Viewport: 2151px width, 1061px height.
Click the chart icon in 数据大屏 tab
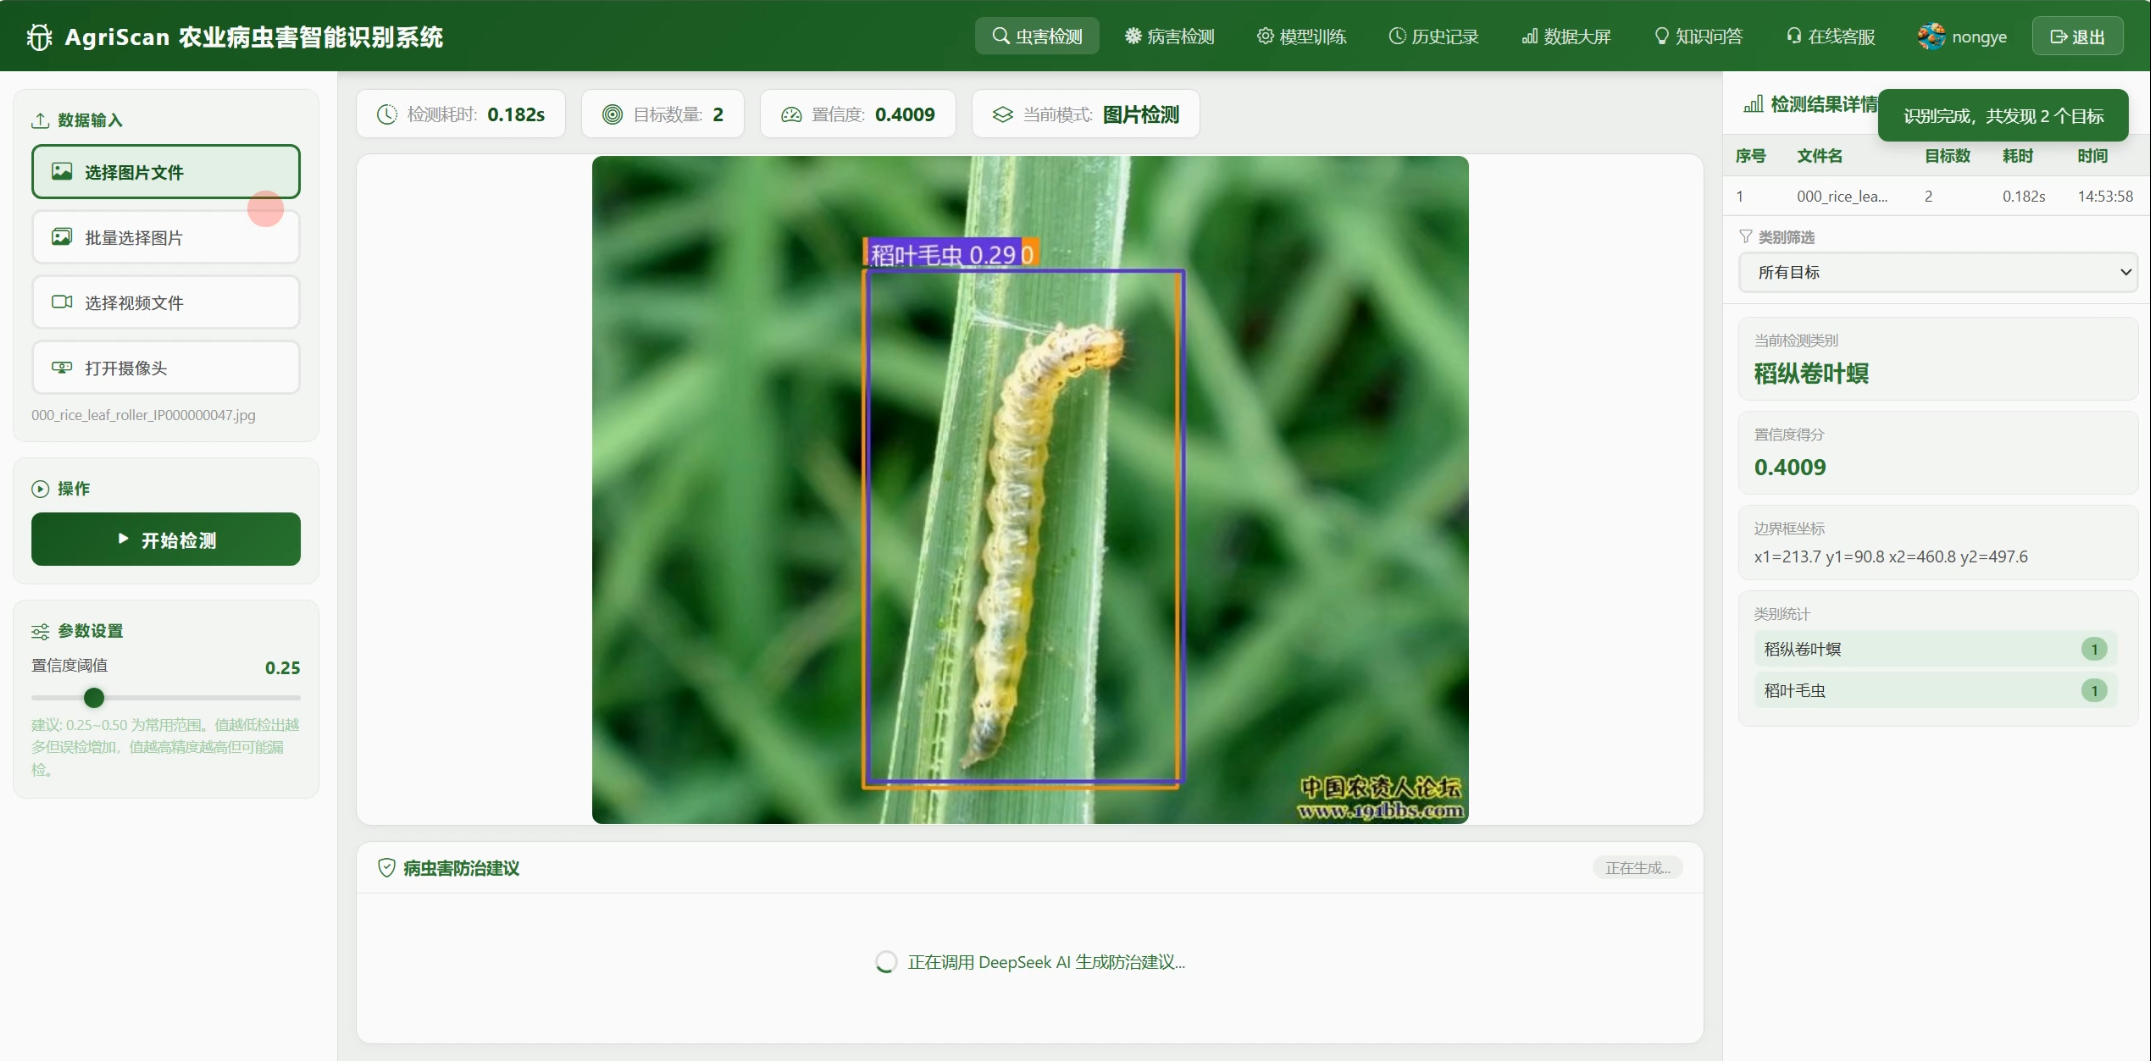pos(1529,36)
